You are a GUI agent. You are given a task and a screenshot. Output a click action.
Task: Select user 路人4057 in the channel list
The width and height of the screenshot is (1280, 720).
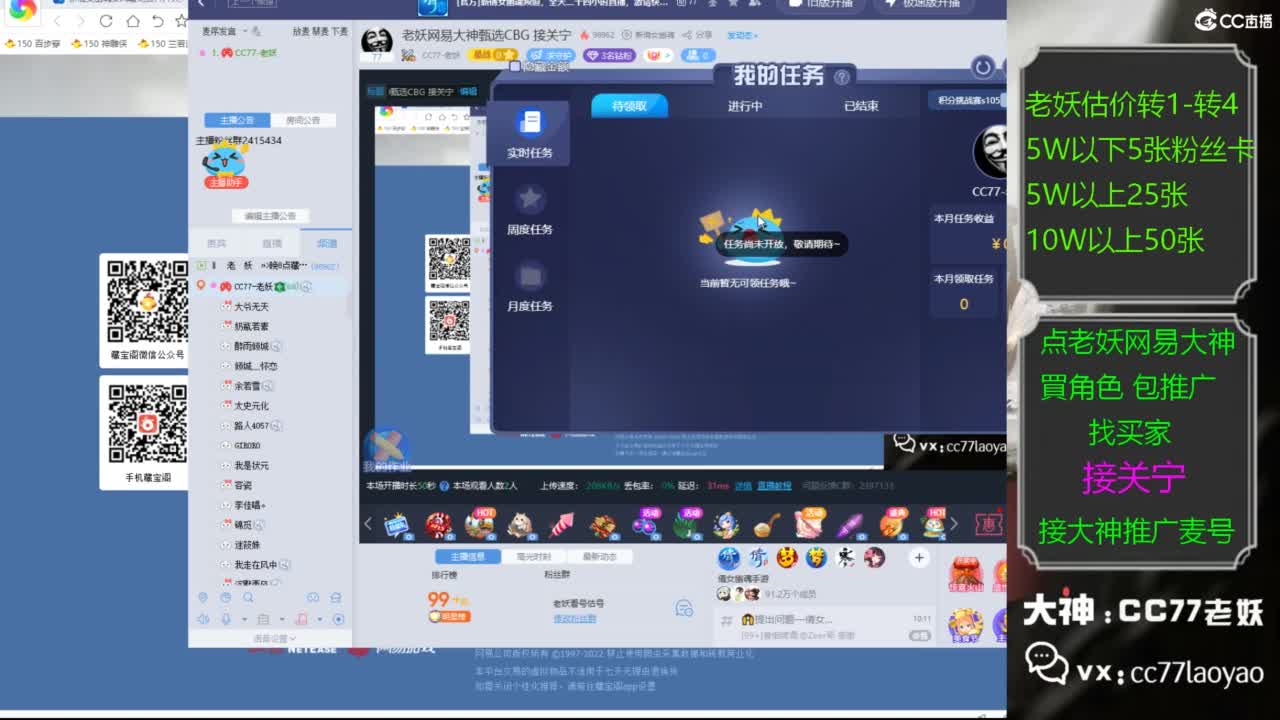(x=251, y=426)
